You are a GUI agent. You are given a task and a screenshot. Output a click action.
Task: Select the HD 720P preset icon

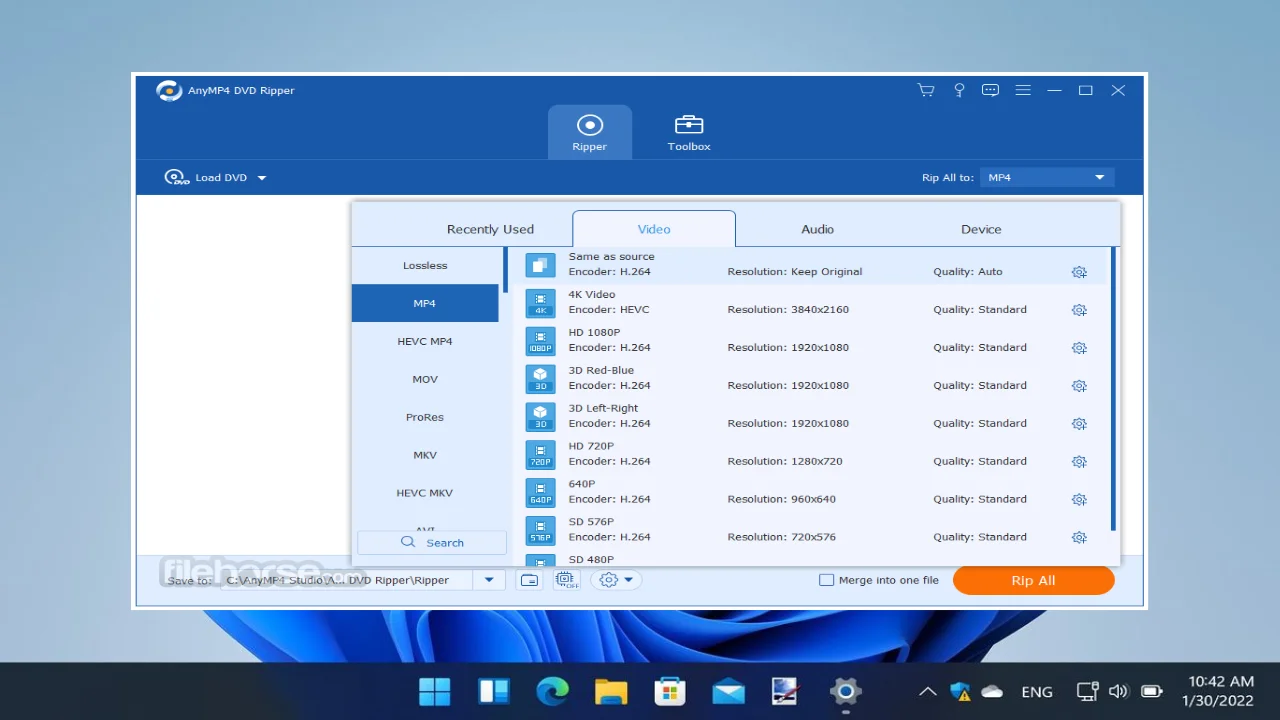coord(540,455)
